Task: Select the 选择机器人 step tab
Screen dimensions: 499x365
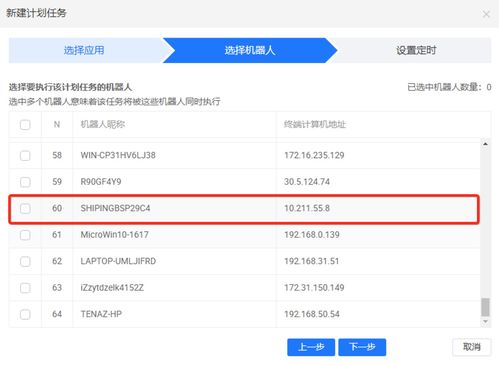Action: [x=250, y=50]
